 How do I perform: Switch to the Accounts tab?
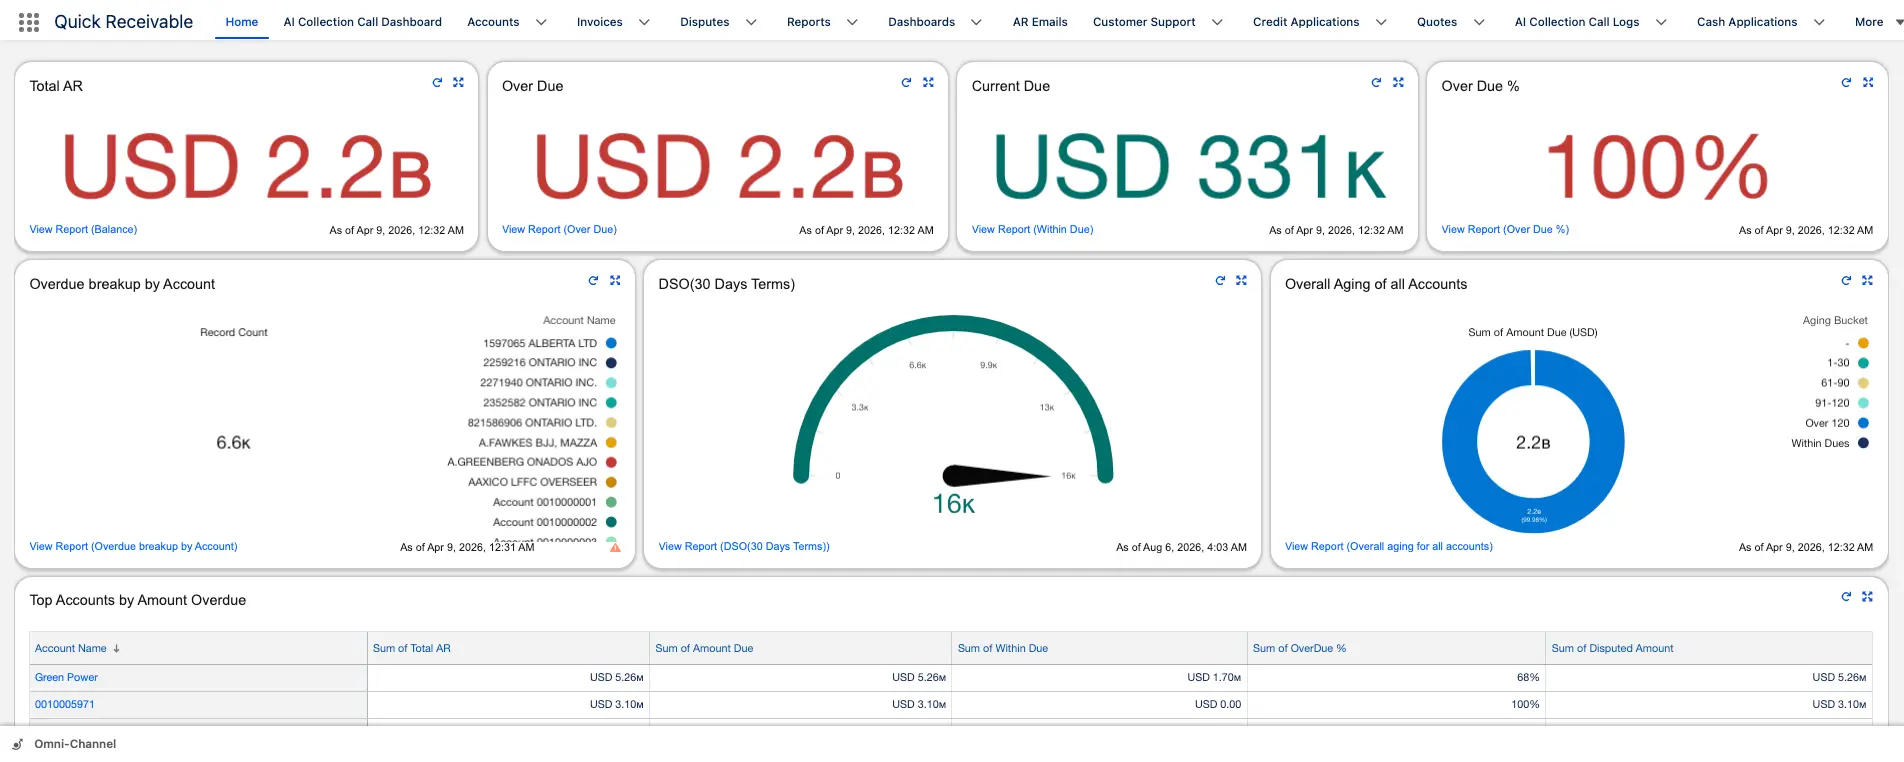(493, 22)
